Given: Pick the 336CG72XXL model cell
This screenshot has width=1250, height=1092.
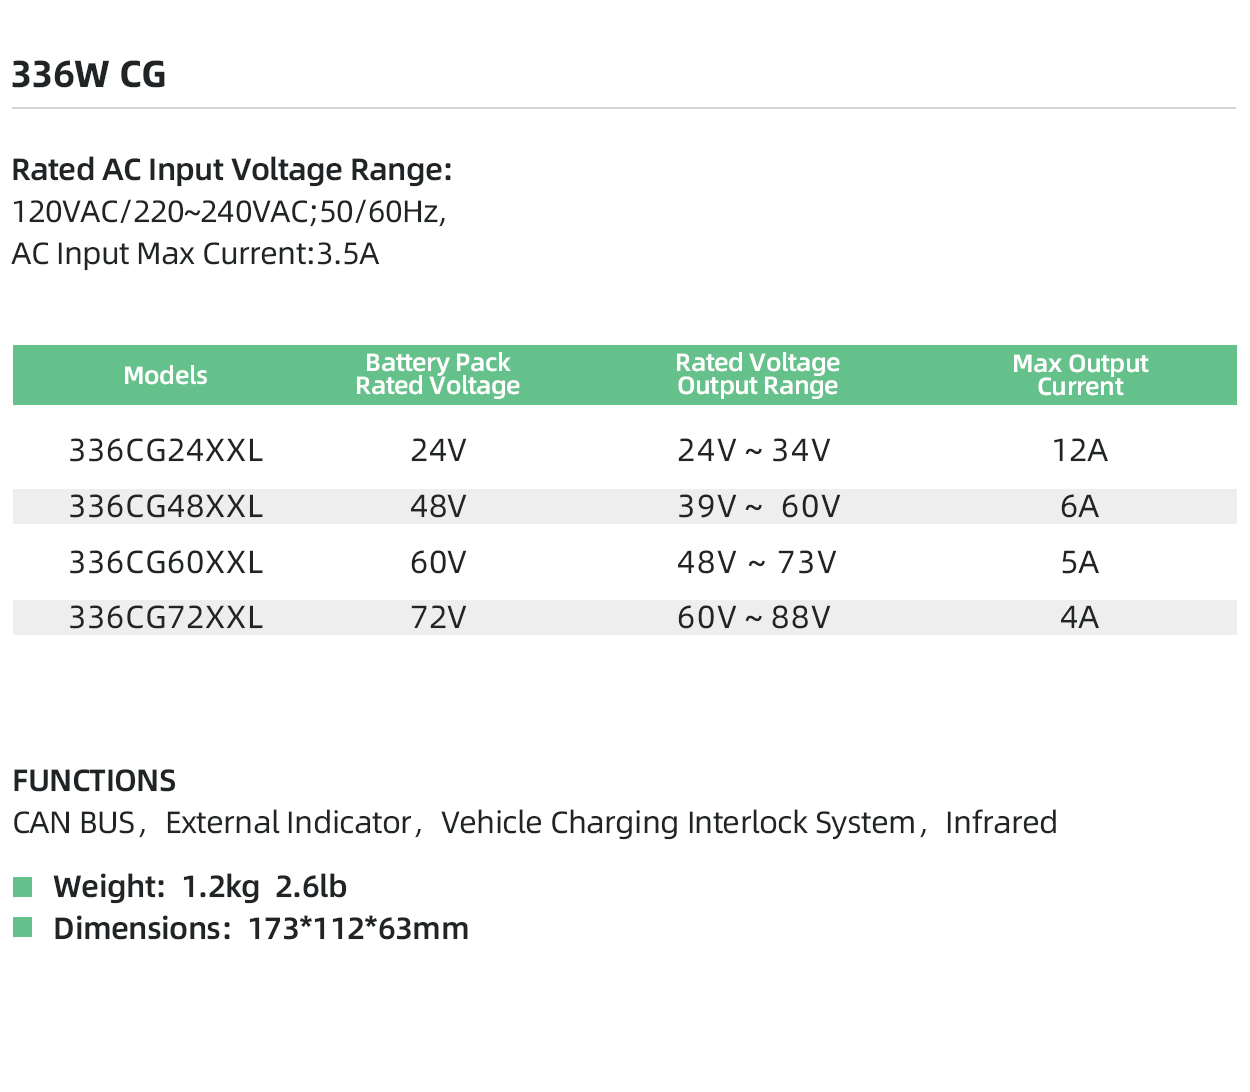Looking at the screenshot, I should tap(166, 618).
